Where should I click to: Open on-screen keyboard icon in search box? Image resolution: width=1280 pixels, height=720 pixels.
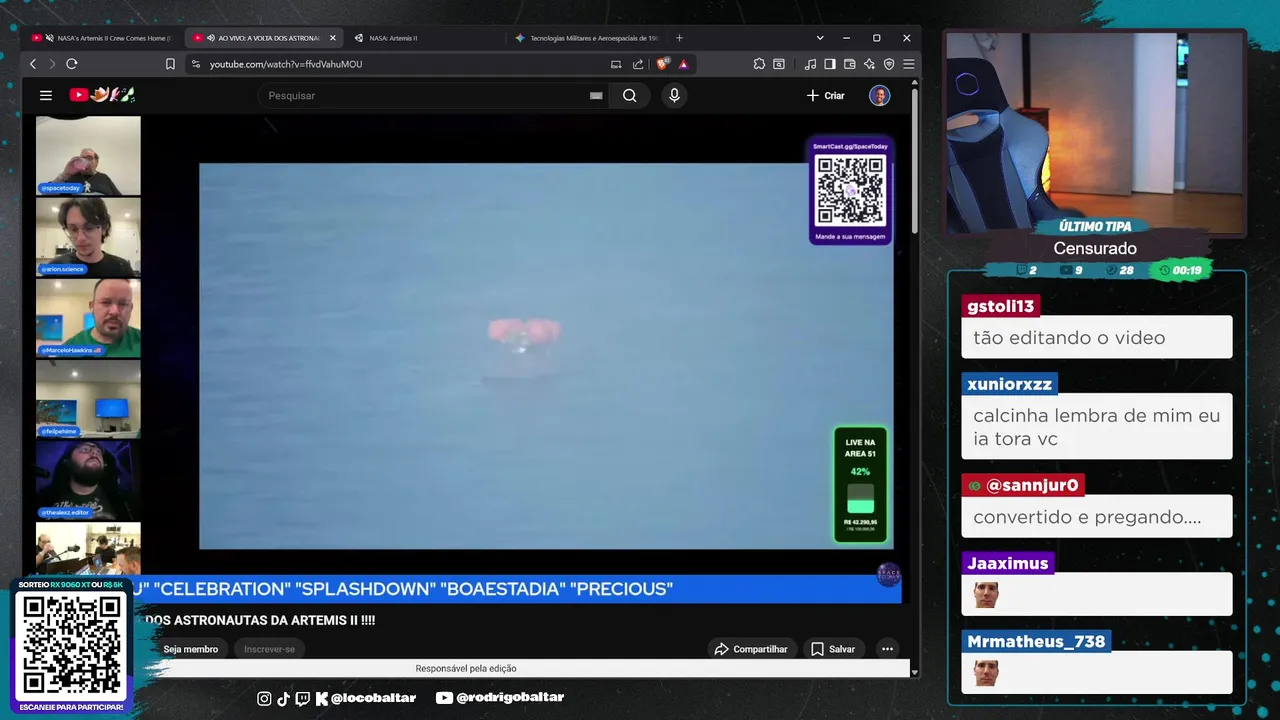coord(596,95)
